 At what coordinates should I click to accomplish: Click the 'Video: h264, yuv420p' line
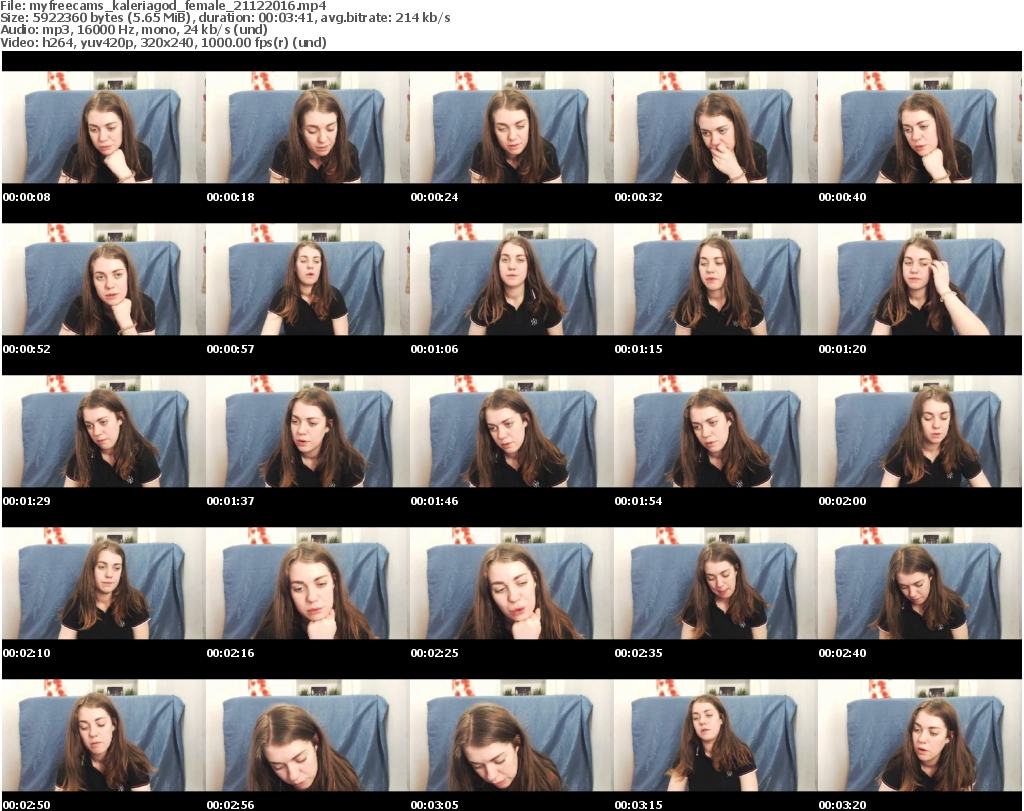pos(163,42)
